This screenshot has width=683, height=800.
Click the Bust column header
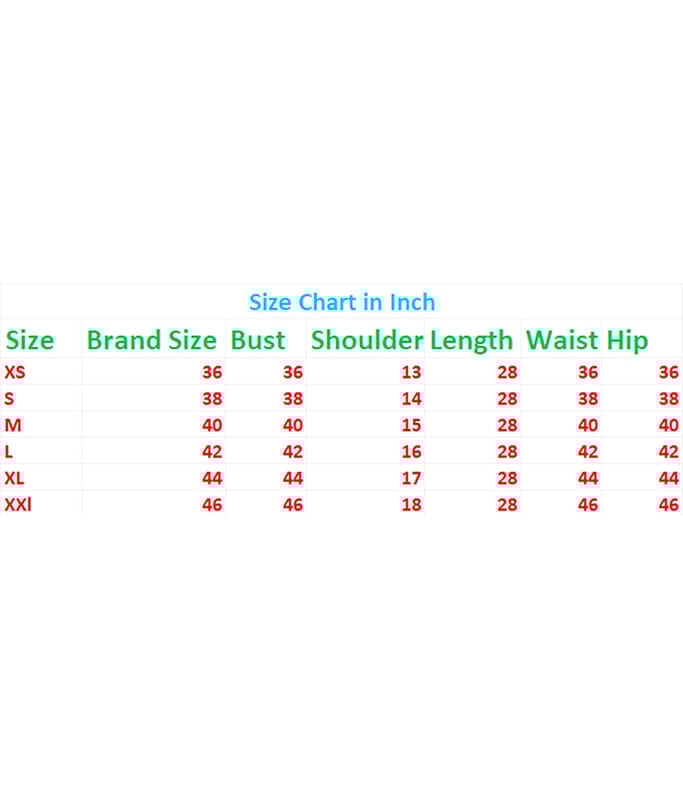tap(258, 340)
